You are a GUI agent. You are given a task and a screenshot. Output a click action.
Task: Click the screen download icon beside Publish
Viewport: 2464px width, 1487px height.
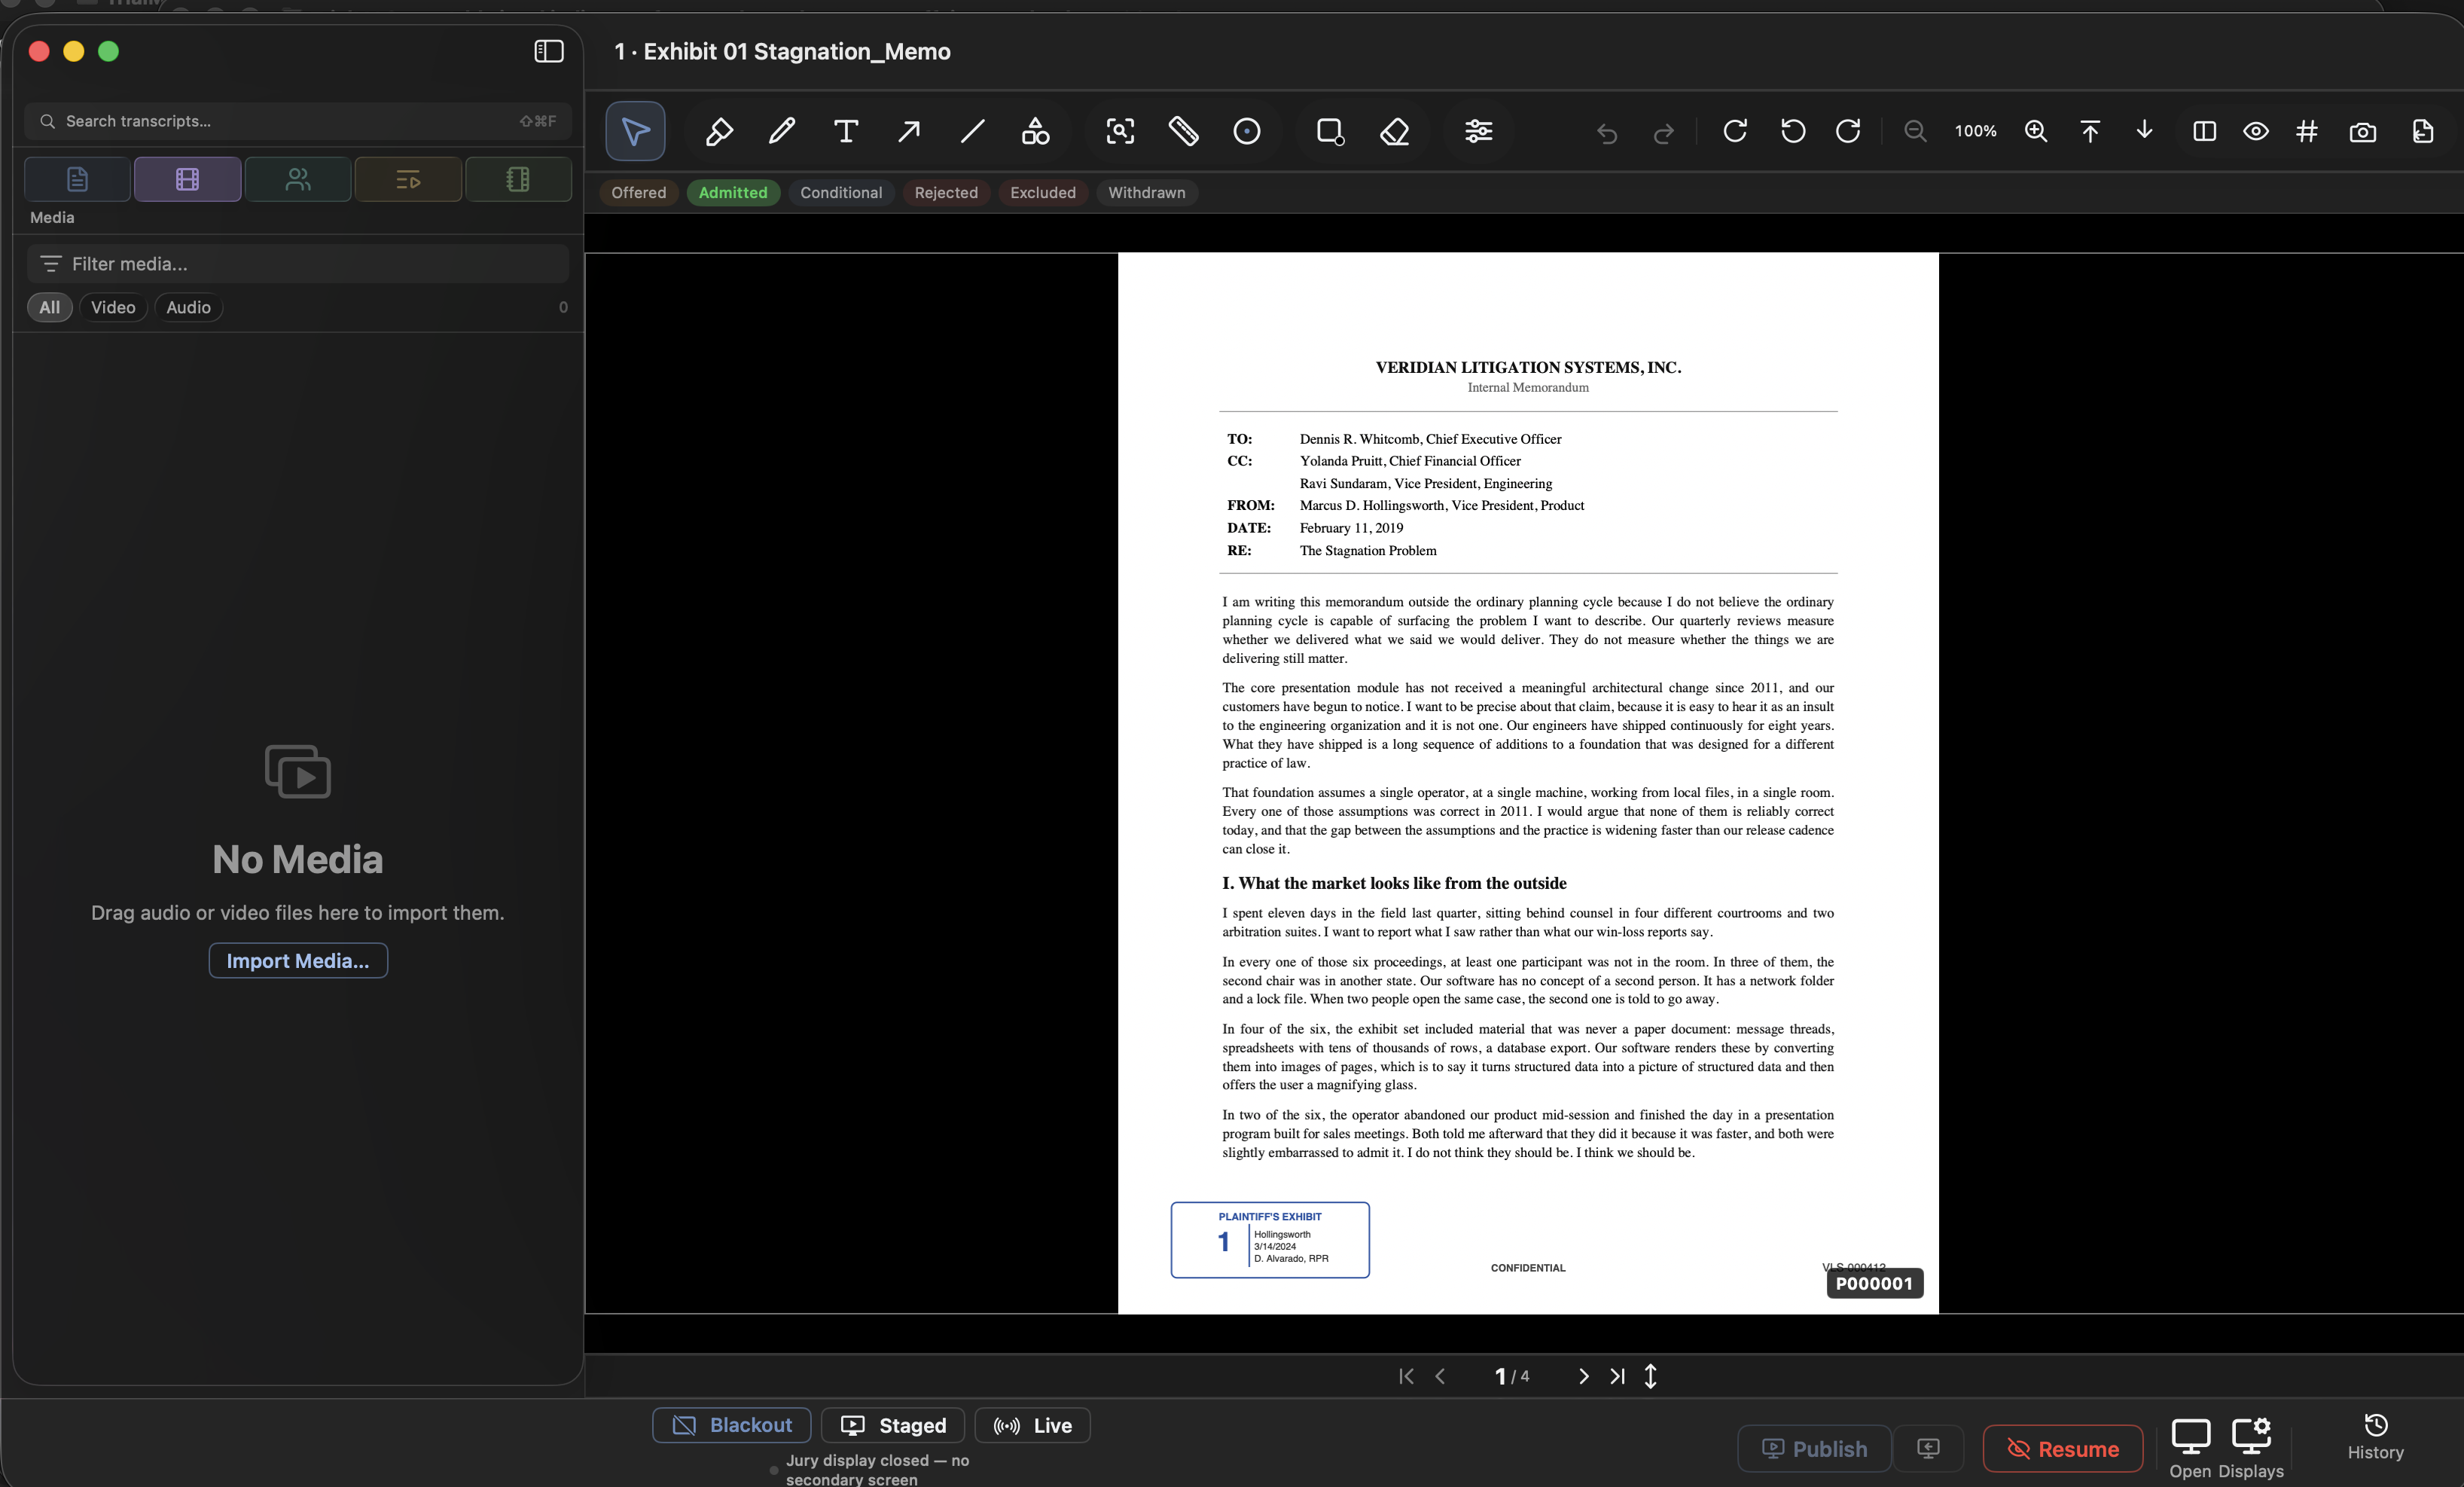point(1929,1449)
